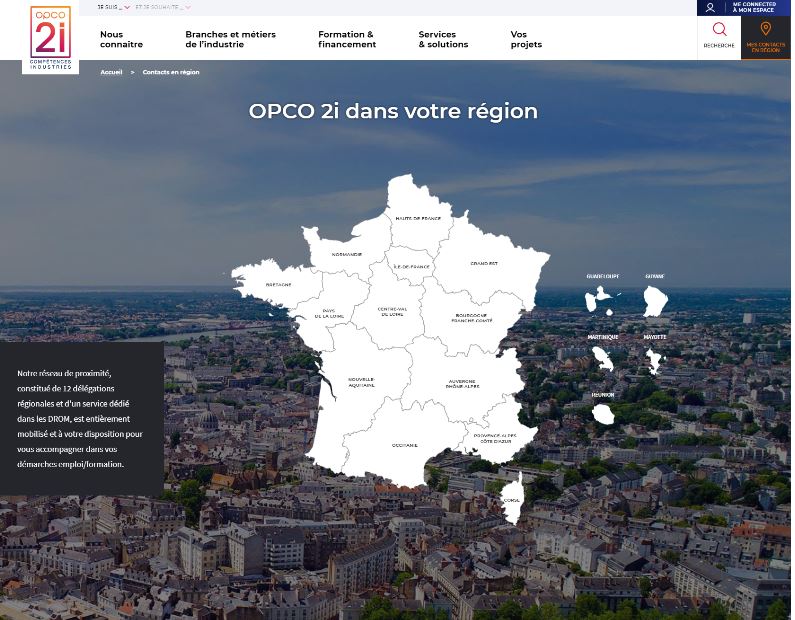Click the Mes contacts en région pin icon
Viewport: 795px width, 620px height.
point(765,30)
